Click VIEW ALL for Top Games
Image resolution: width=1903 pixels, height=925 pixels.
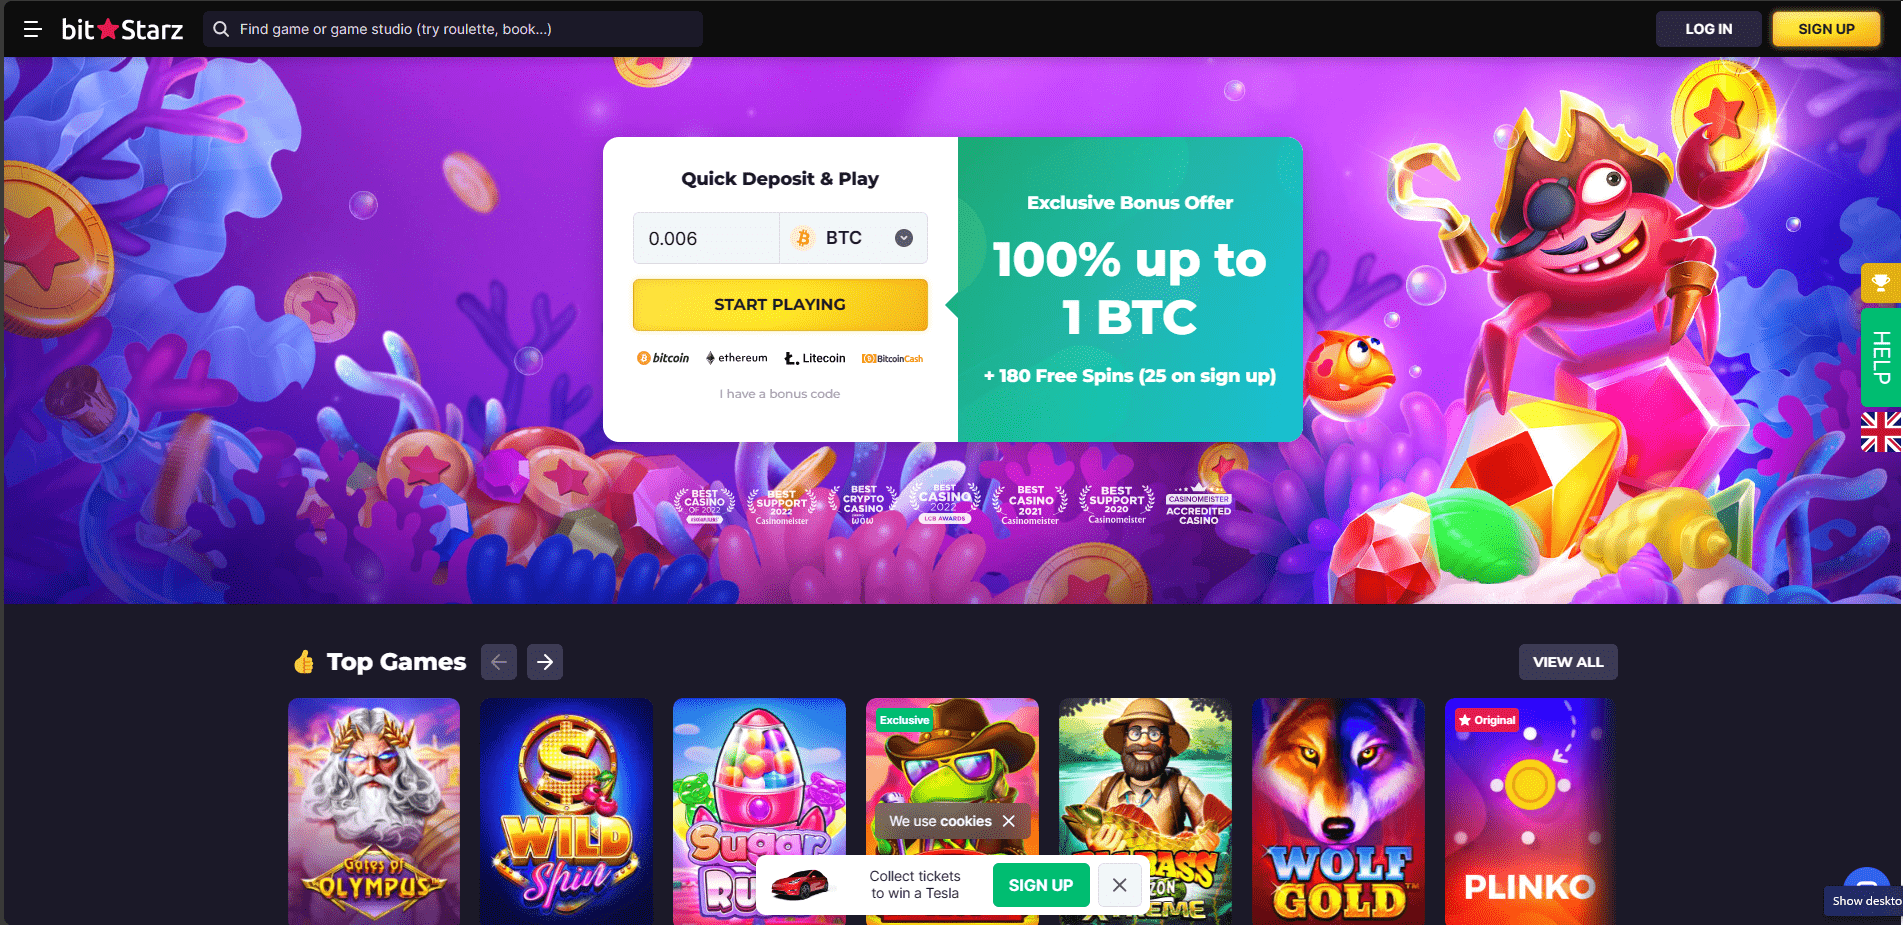[x=1568, y=662]
